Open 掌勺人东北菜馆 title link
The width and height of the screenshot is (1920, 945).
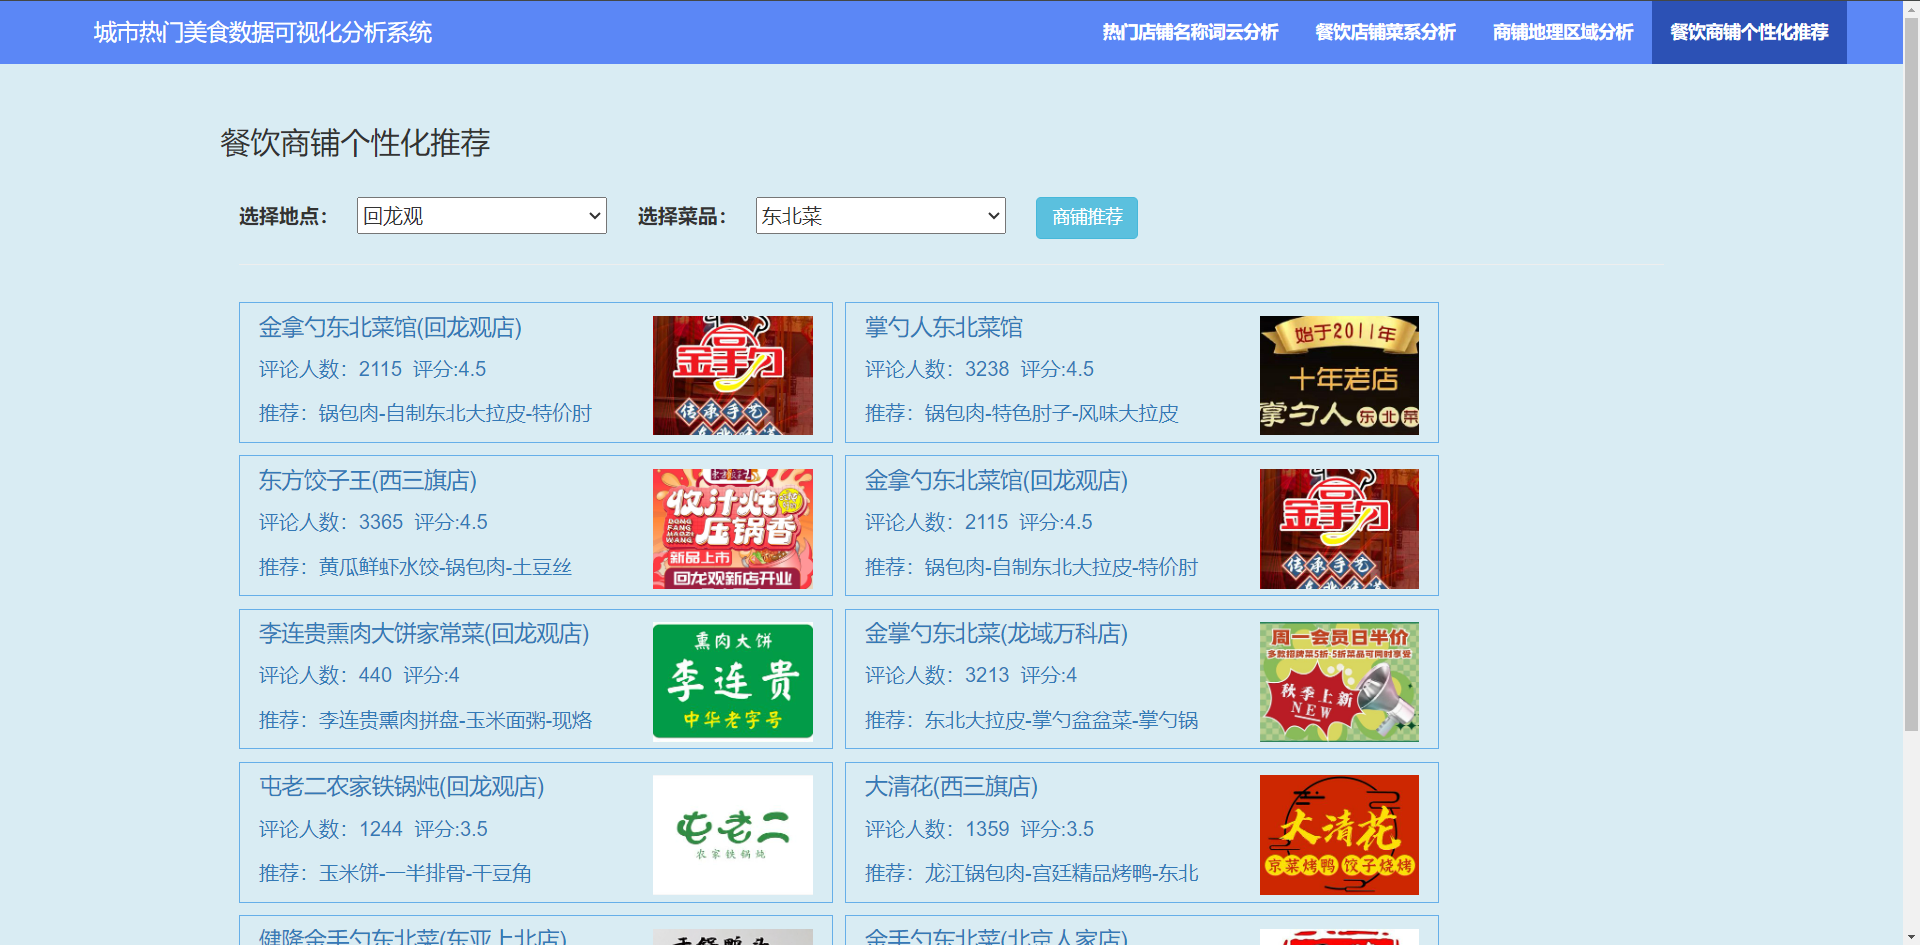[944, 327]
